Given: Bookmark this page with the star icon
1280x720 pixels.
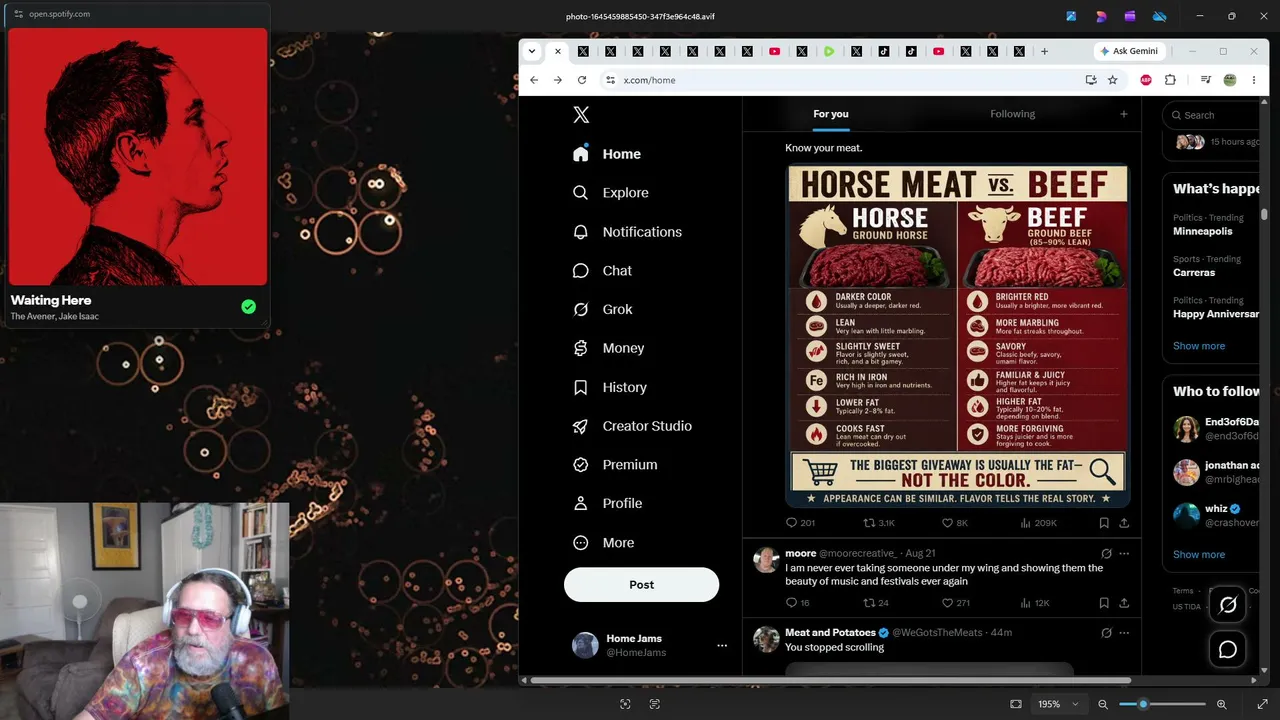Looking at the screenshot, I should pyautogui.click(x=1112, y=80).
